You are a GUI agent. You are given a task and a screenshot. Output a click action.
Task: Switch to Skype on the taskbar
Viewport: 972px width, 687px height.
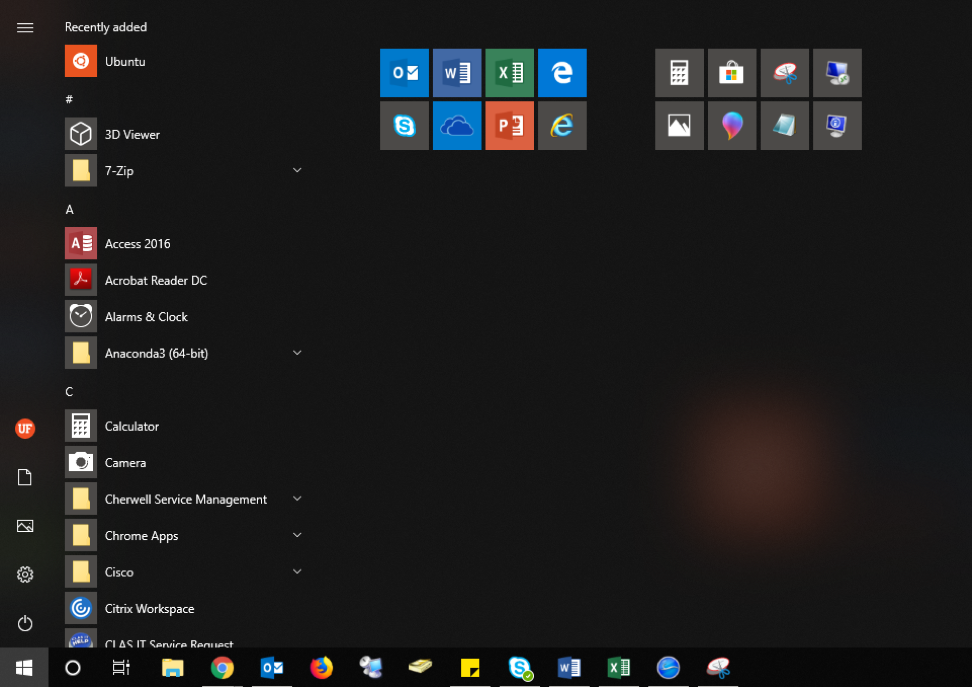[519, 668]
